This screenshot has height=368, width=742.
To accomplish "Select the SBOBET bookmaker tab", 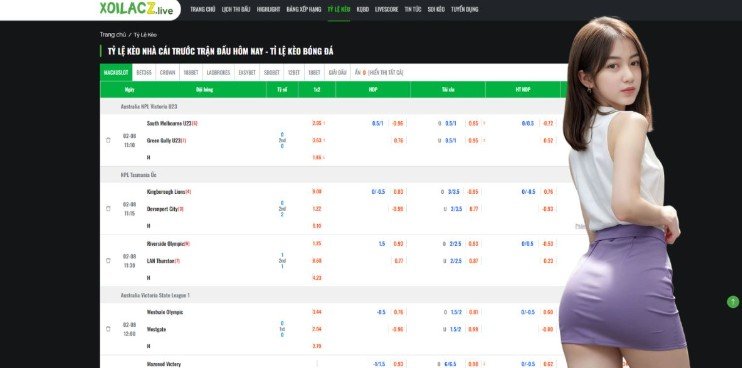I will [272, 72].
